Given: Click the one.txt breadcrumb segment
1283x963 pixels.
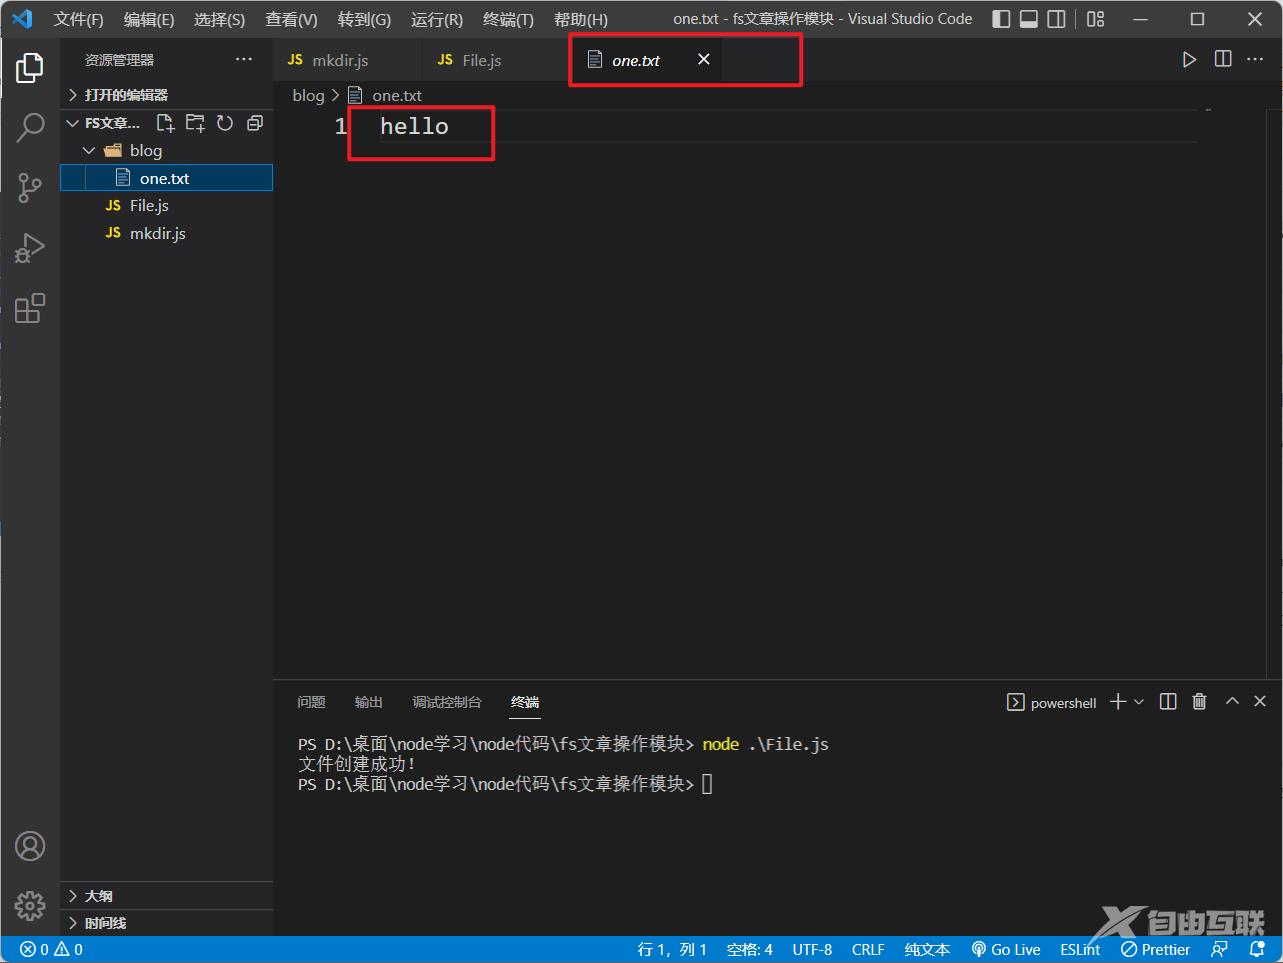Looking at the screenshot, I should point(385,95).
